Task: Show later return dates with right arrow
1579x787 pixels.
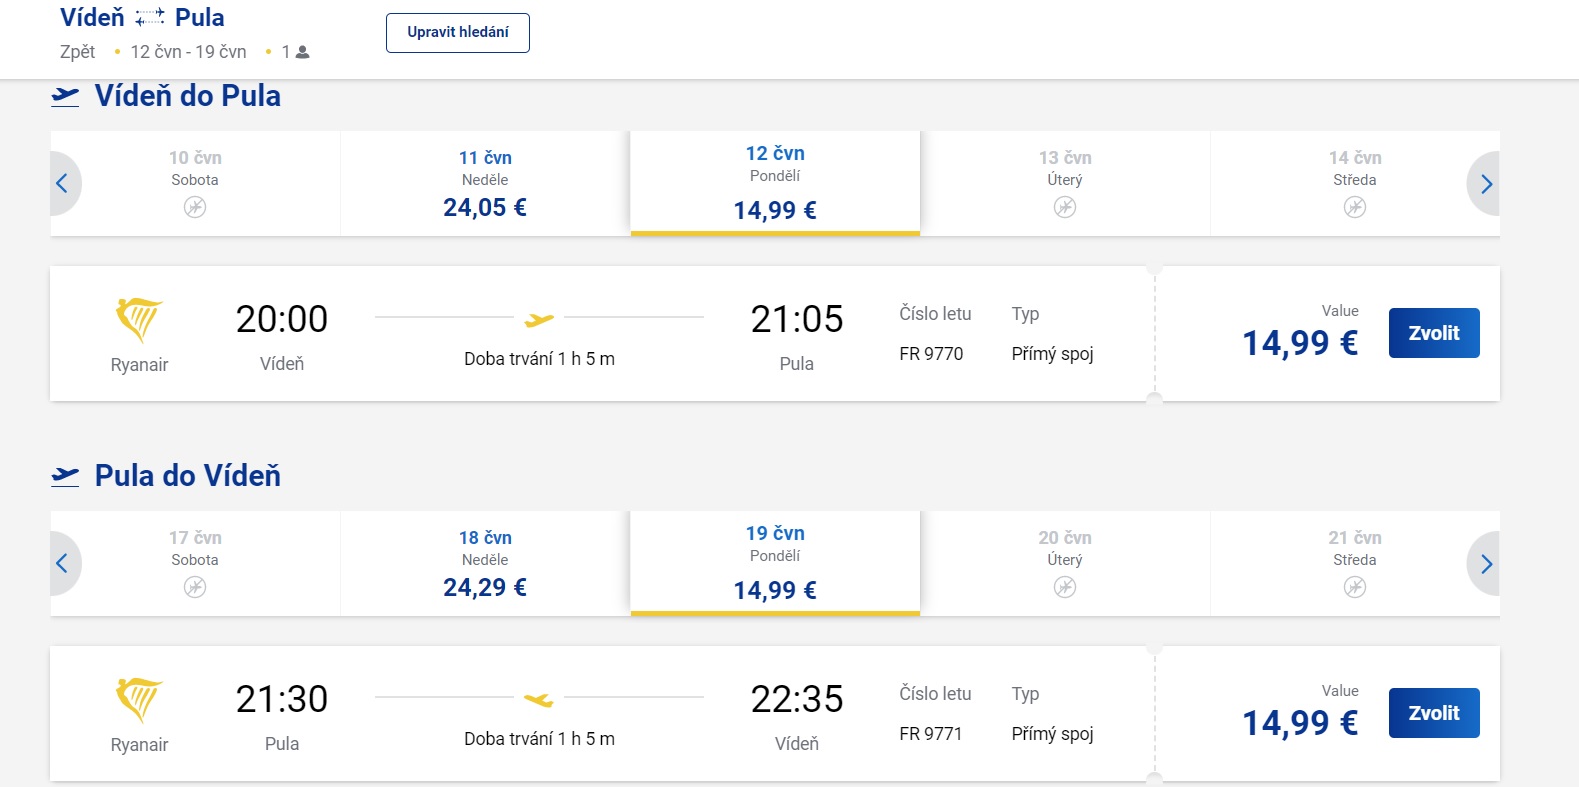Action: point(1486,563)
